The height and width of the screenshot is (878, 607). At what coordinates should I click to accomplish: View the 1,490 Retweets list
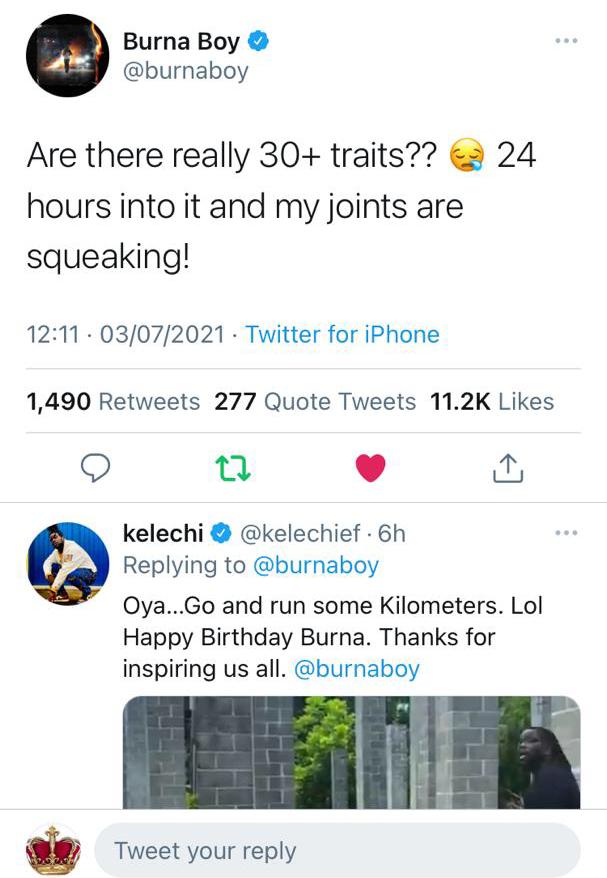113,401
